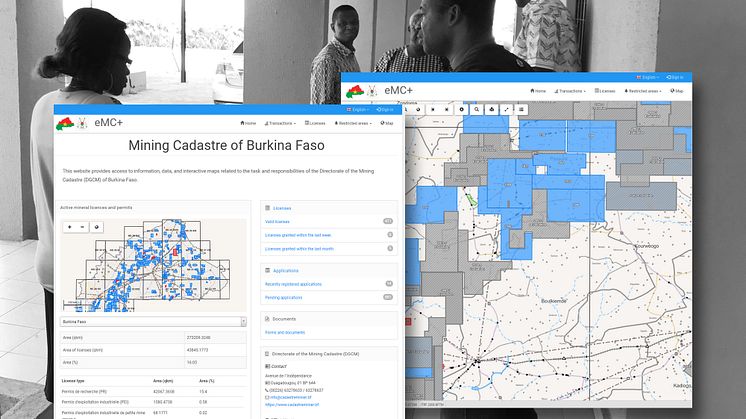Screen dimensions: 746x419
Task: Zoom in on the small overview map
Action: 68,226
